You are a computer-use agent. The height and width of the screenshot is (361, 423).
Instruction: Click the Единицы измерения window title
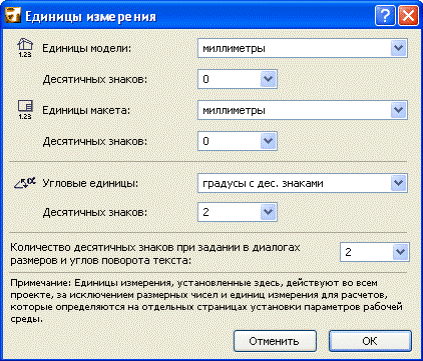[91, 16]
